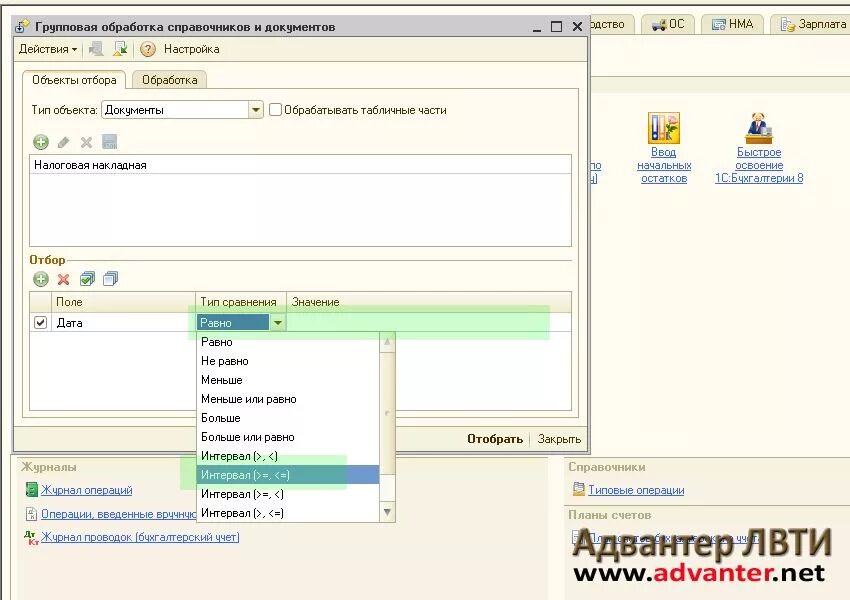This screenshot has height=600, width=850.
Task: Choose Больше или равно option
Action: (x=288, y=437)
